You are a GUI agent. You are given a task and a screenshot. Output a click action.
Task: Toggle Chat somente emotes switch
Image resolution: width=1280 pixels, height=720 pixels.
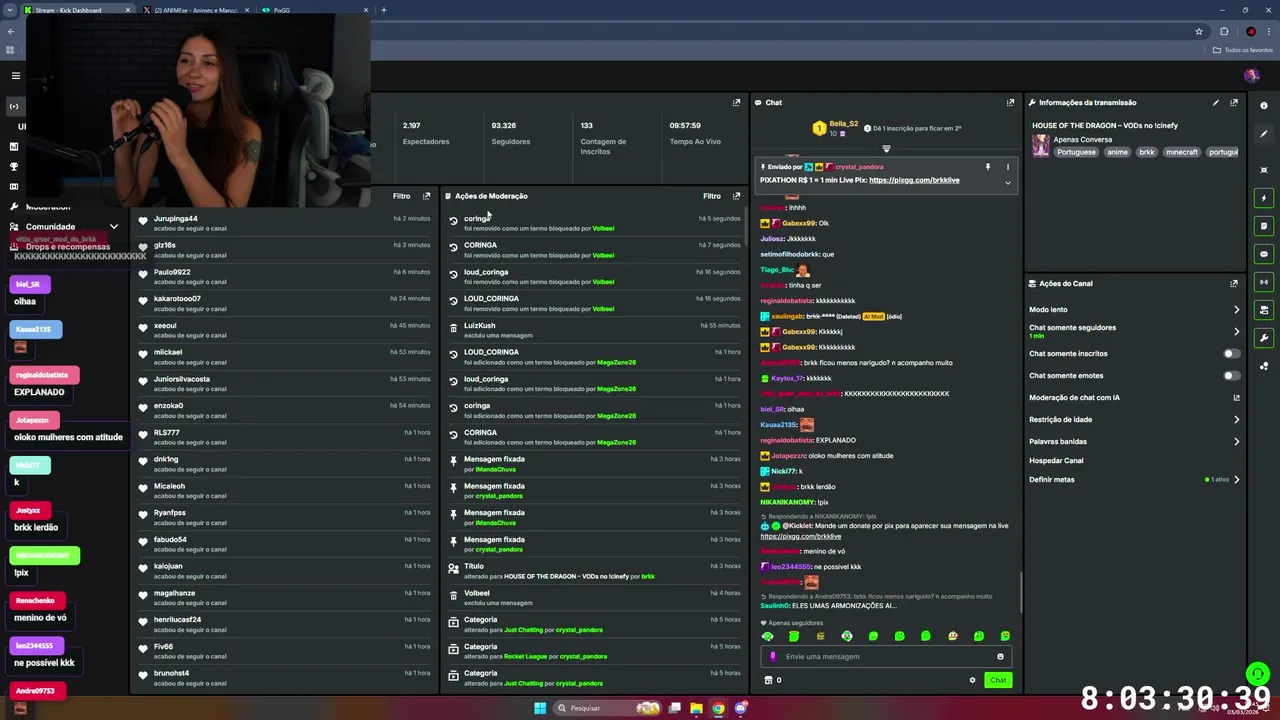click(x=1232, y=375)
